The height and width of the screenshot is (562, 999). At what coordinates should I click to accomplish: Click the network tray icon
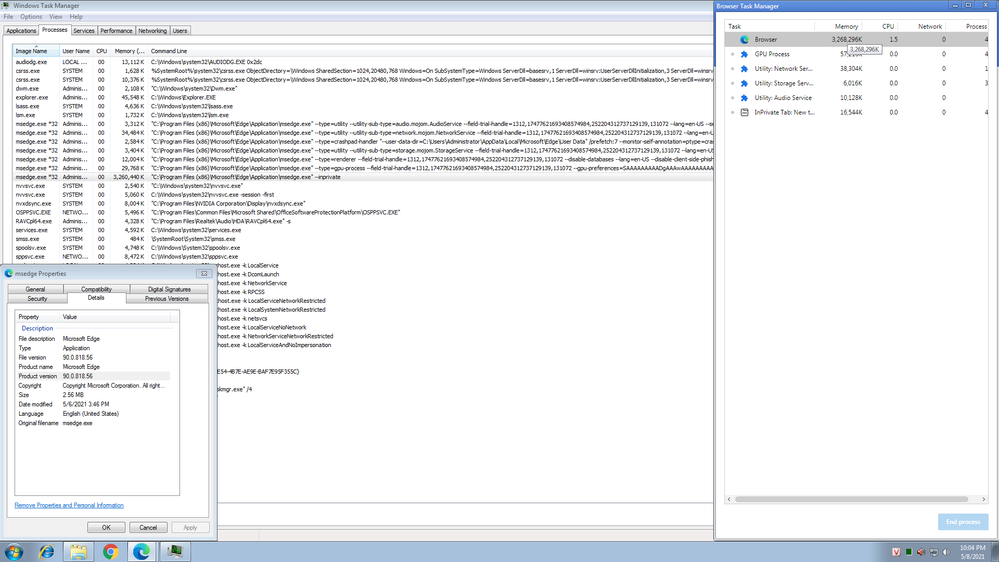[x=933, y=552]
